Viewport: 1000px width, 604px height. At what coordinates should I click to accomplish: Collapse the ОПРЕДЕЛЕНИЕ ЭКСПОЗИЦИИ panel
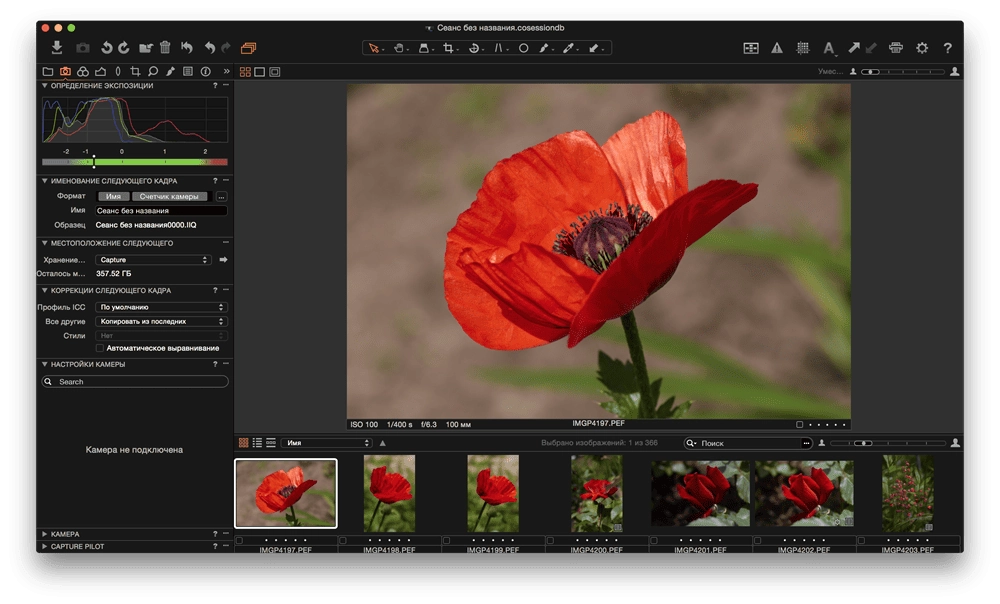click(45, 85)
